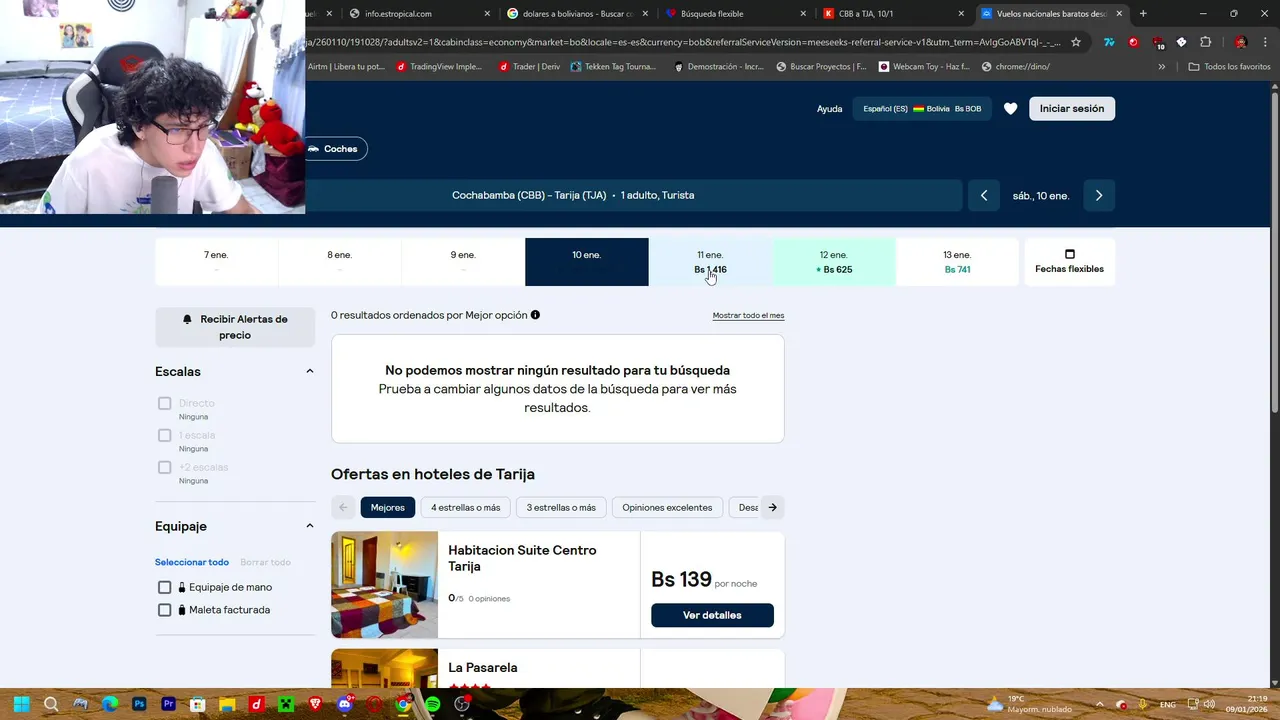This screenshot has height=720, width=1280.
Task: Select the 4 estrellas o más chip
Action: (x=465, y=507)
